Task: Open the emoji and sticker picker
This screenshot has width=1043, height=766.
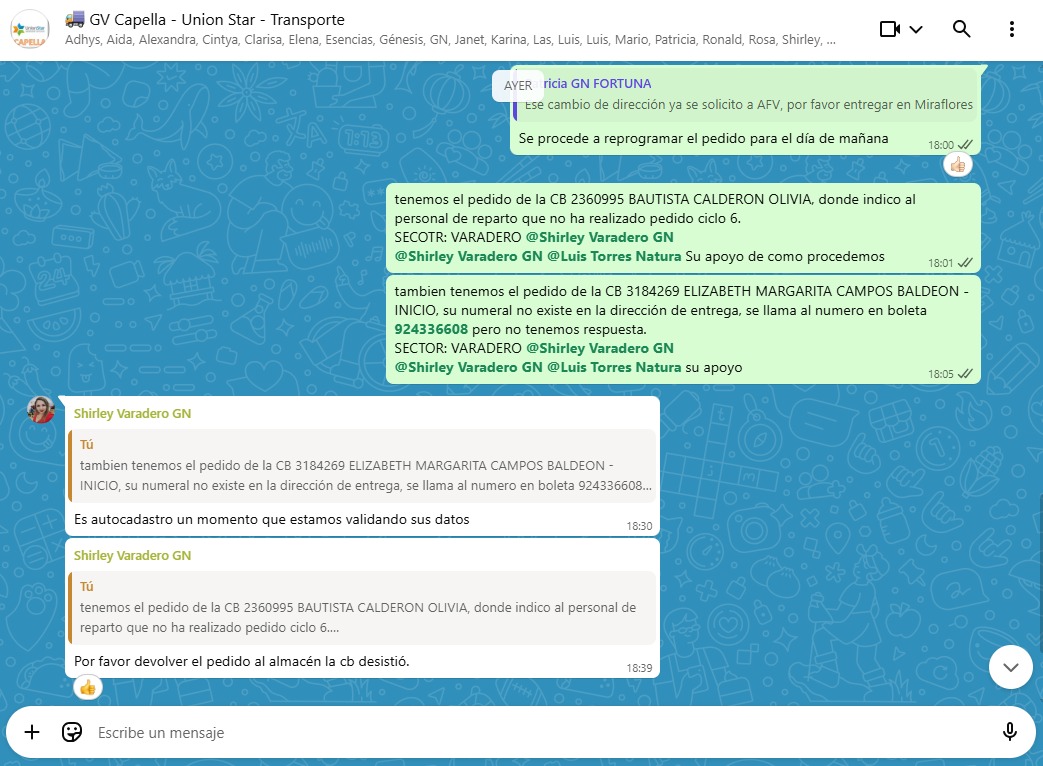Action: coord(72,732)
